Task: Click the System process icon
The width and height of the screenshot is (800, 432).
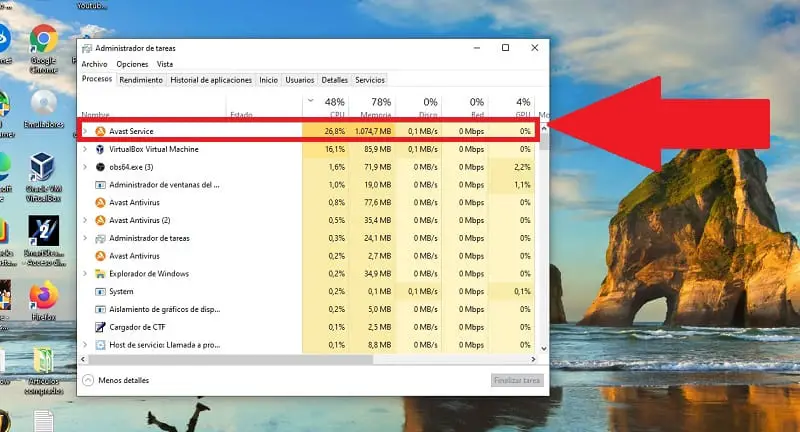Action: pyautogui.click(x=101, y=292)
